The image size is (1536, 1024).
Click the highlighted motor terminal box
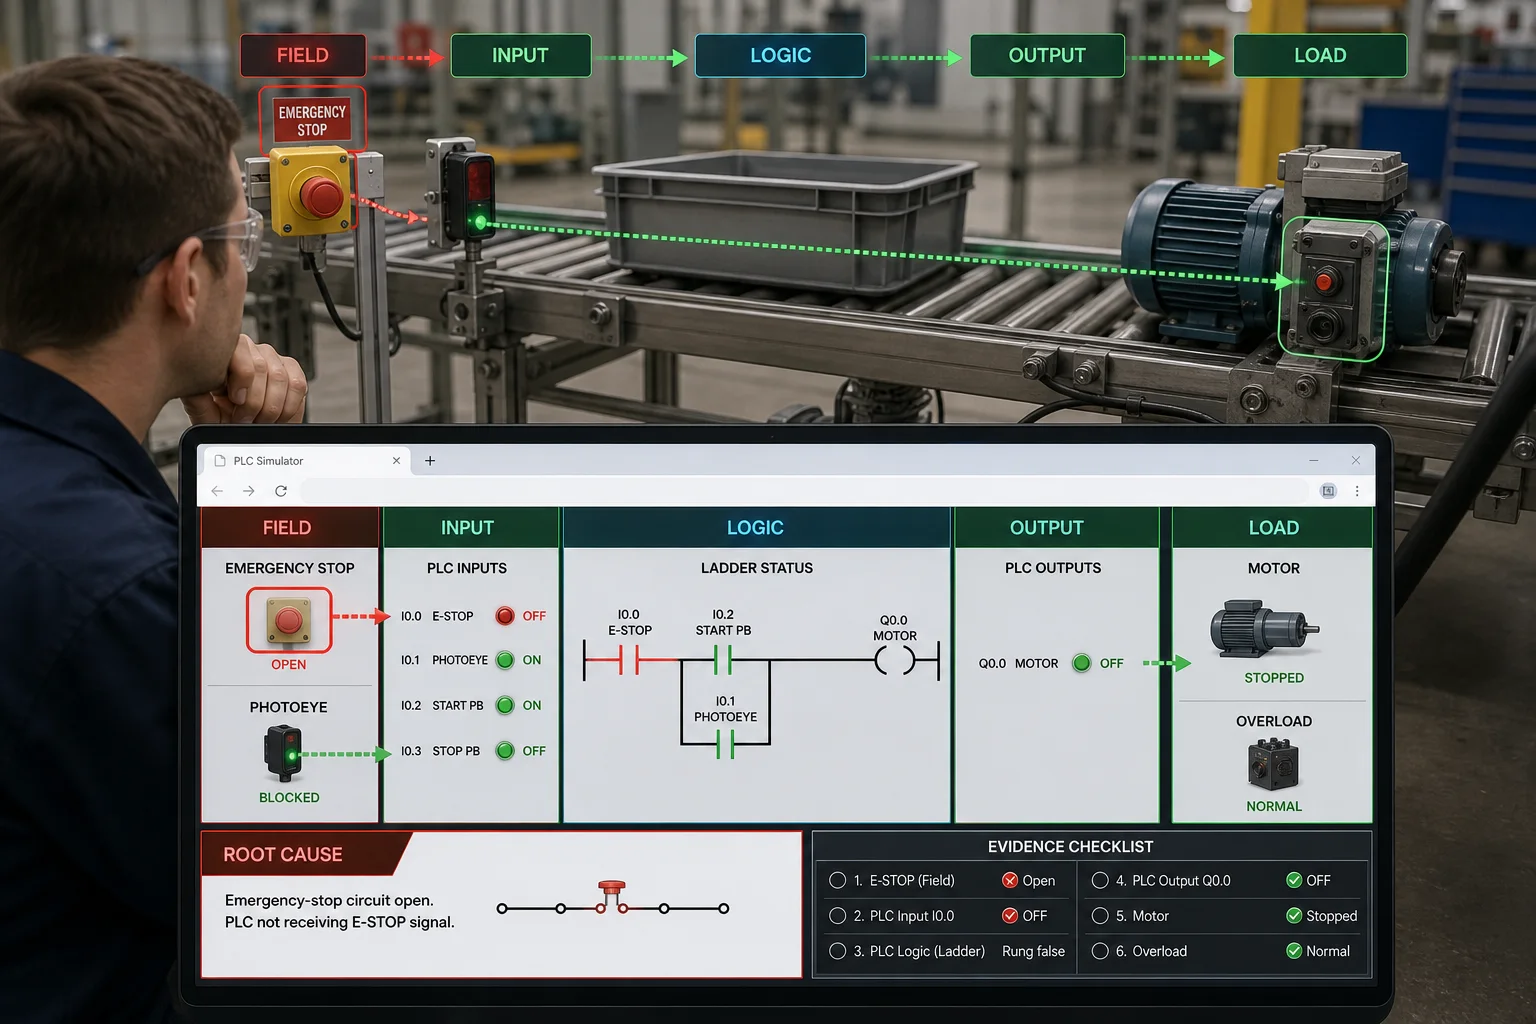[x=1333, y=288]
